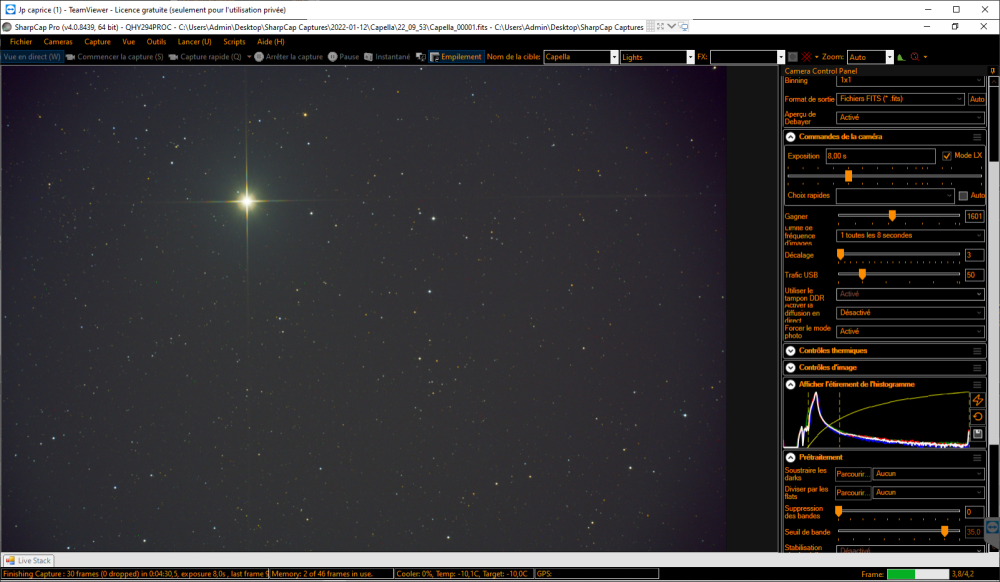Open the Contrôles thermiques panel menu icon
1000x582 pixels.
click(x=977, y=351)
